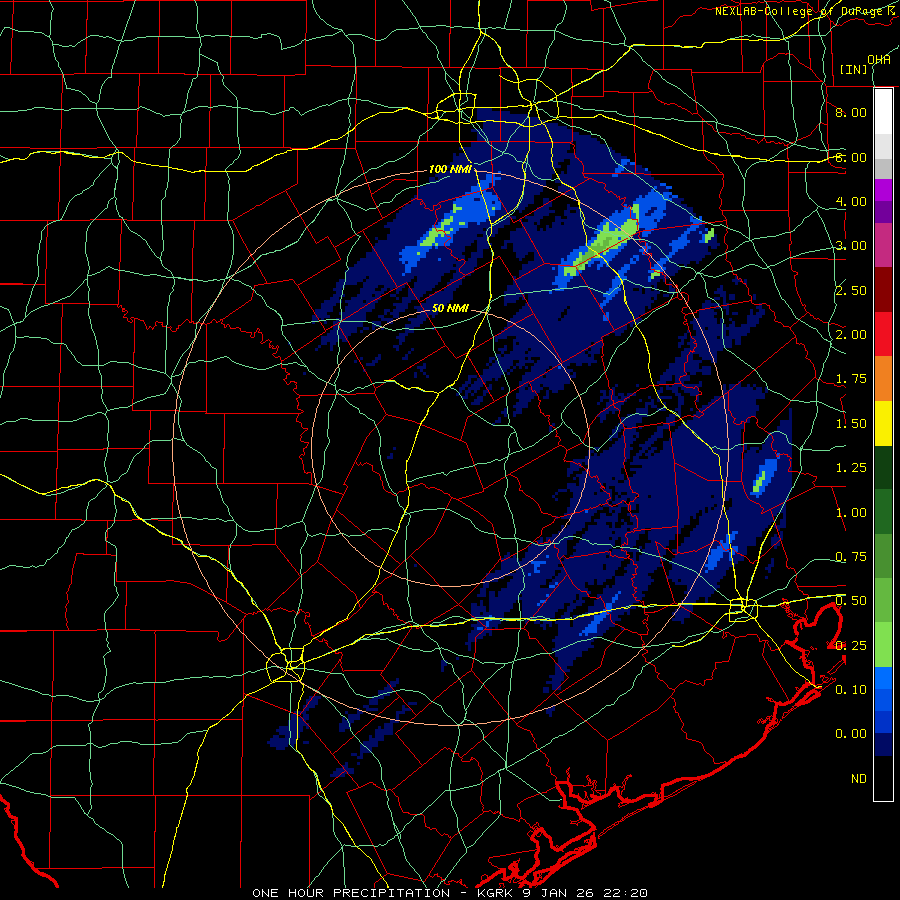The height and width of the screenshot is (900, 900).
Task: Click the ND legend label
Action: click(859, 779)
